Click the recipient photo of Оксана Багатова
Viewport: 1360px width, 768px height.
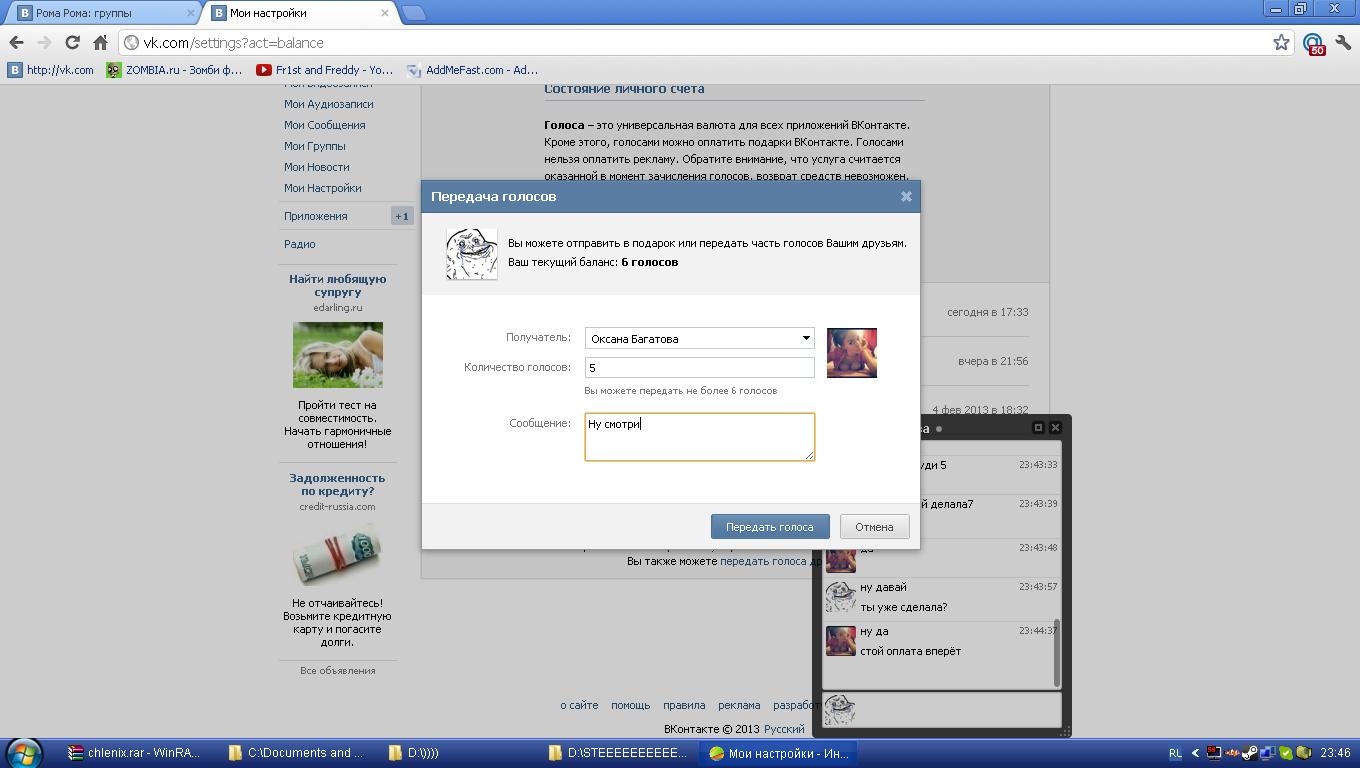coord(851,352)
